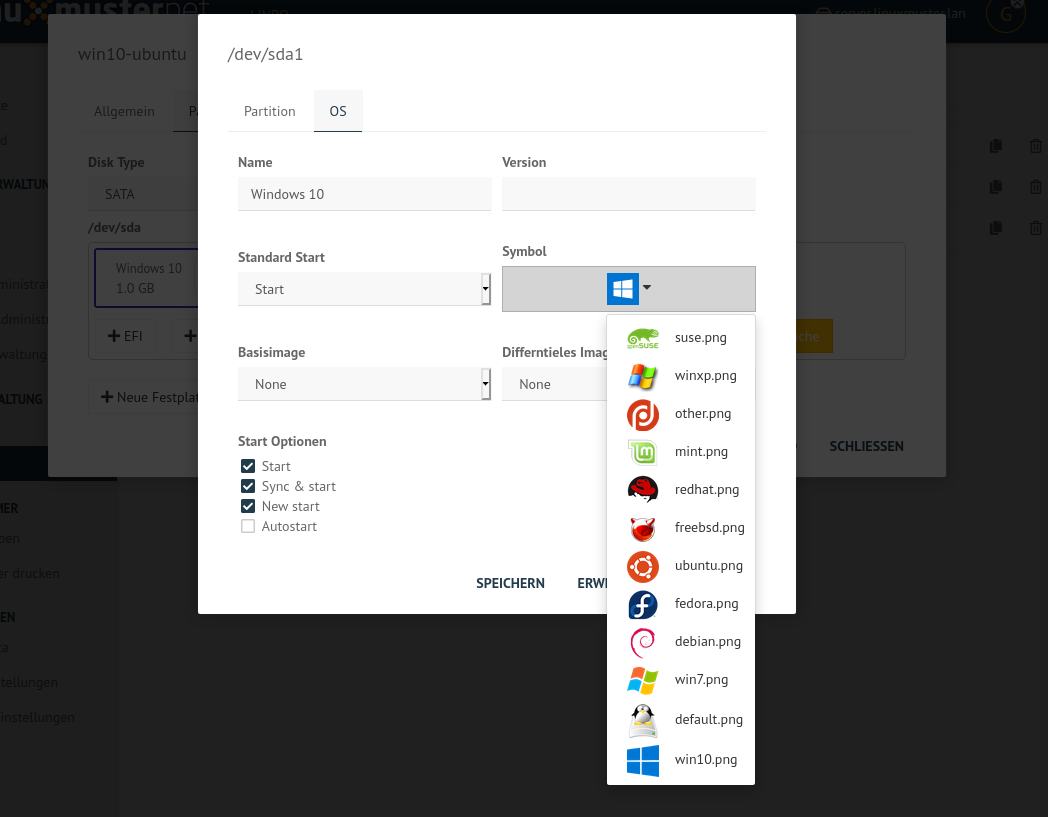Viewport: 1048px width, 817px height.
Task: Open the Standard Start dropdown
Action: 364,288
